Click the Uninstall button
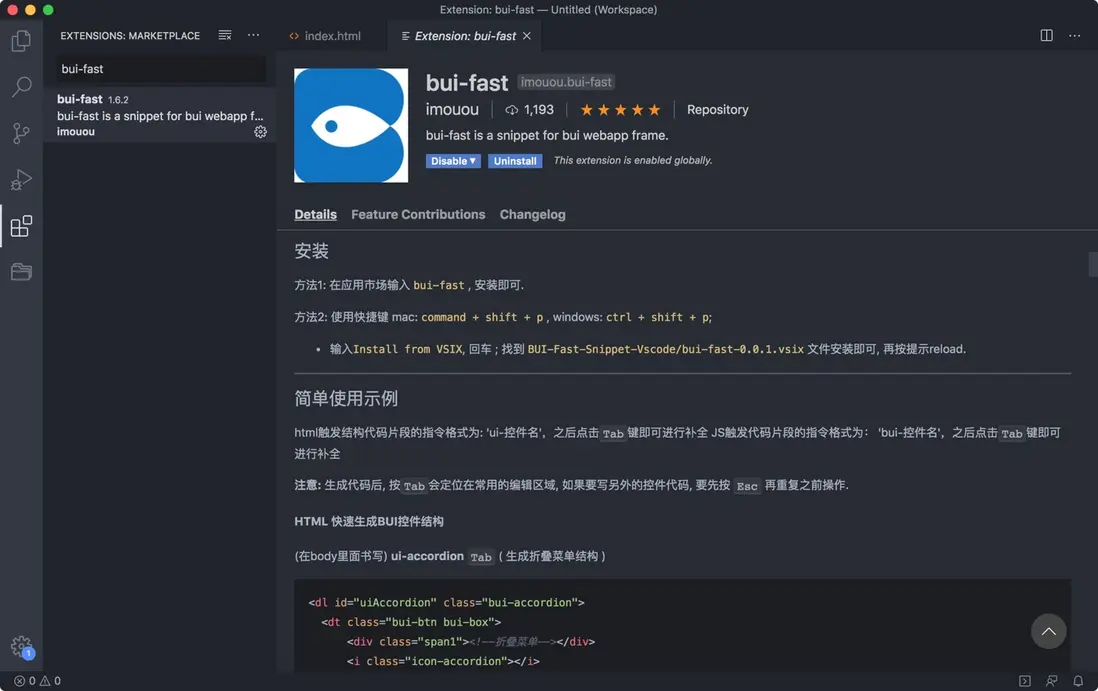The image size is (1098, 691). click(x=515, y=161)
